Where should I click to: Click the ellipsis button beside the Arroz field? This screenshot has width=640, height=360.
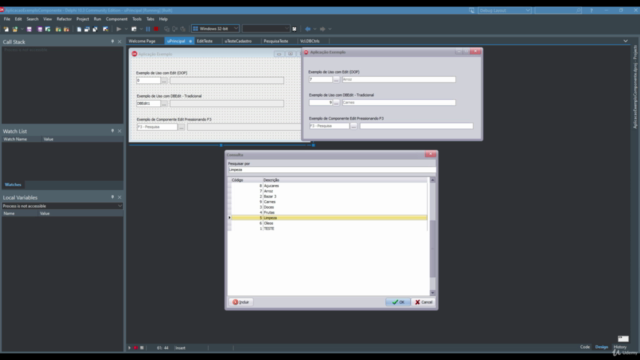point(336,80)
